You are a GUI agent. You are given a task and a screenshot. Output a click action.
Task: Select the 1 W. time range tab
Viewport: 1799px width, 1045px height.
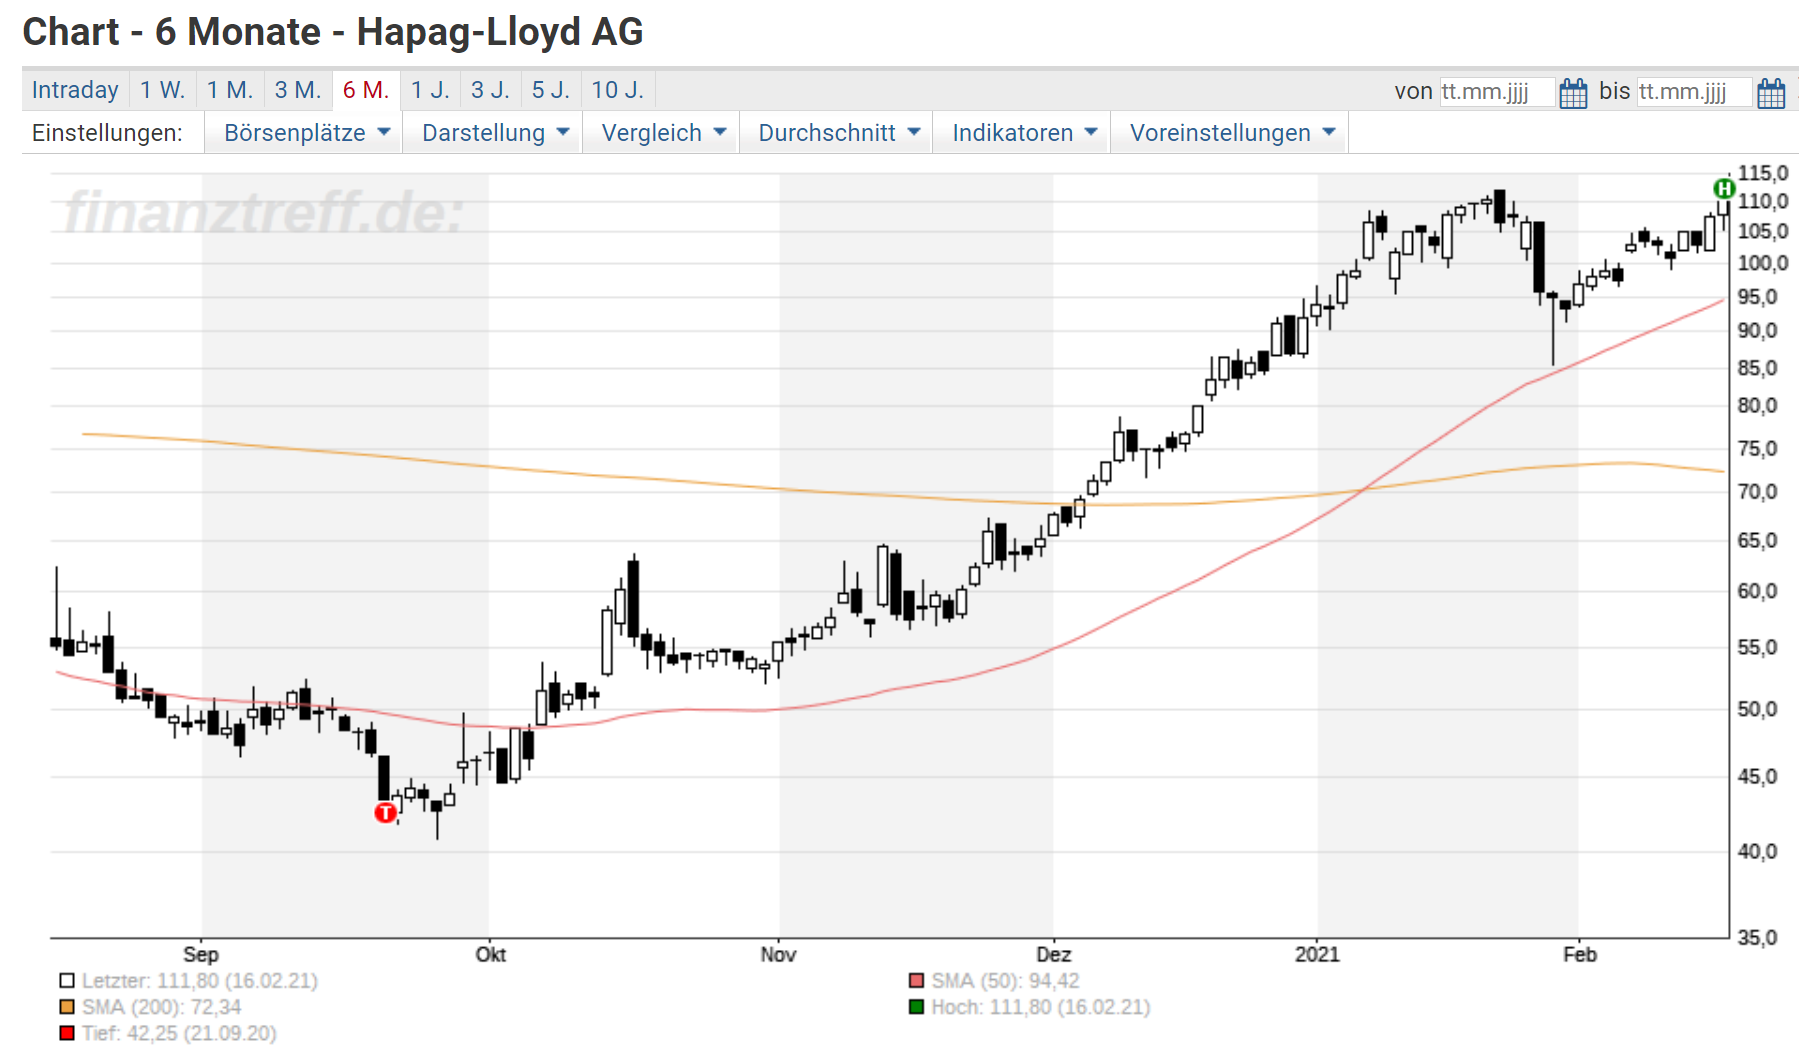[x=162, y=90]
